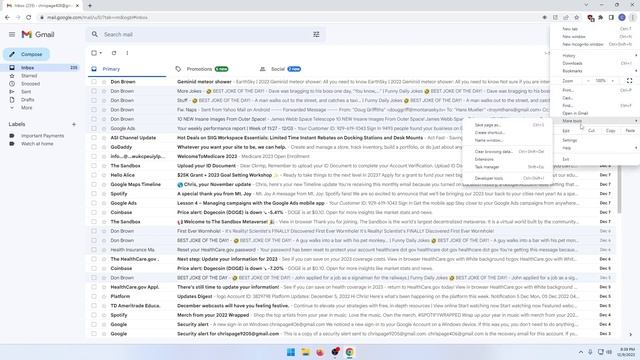Show hidden icons in system tray chevron
640x360 pixels.
580,352
